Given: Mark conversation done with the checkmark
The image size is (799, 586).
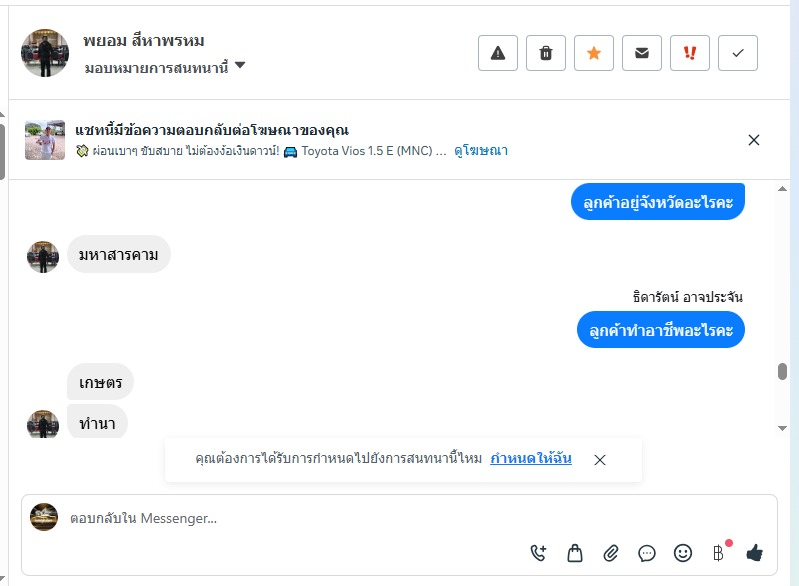Looking at the screenshot, I should pyautogui.click(x=738, y=53).
